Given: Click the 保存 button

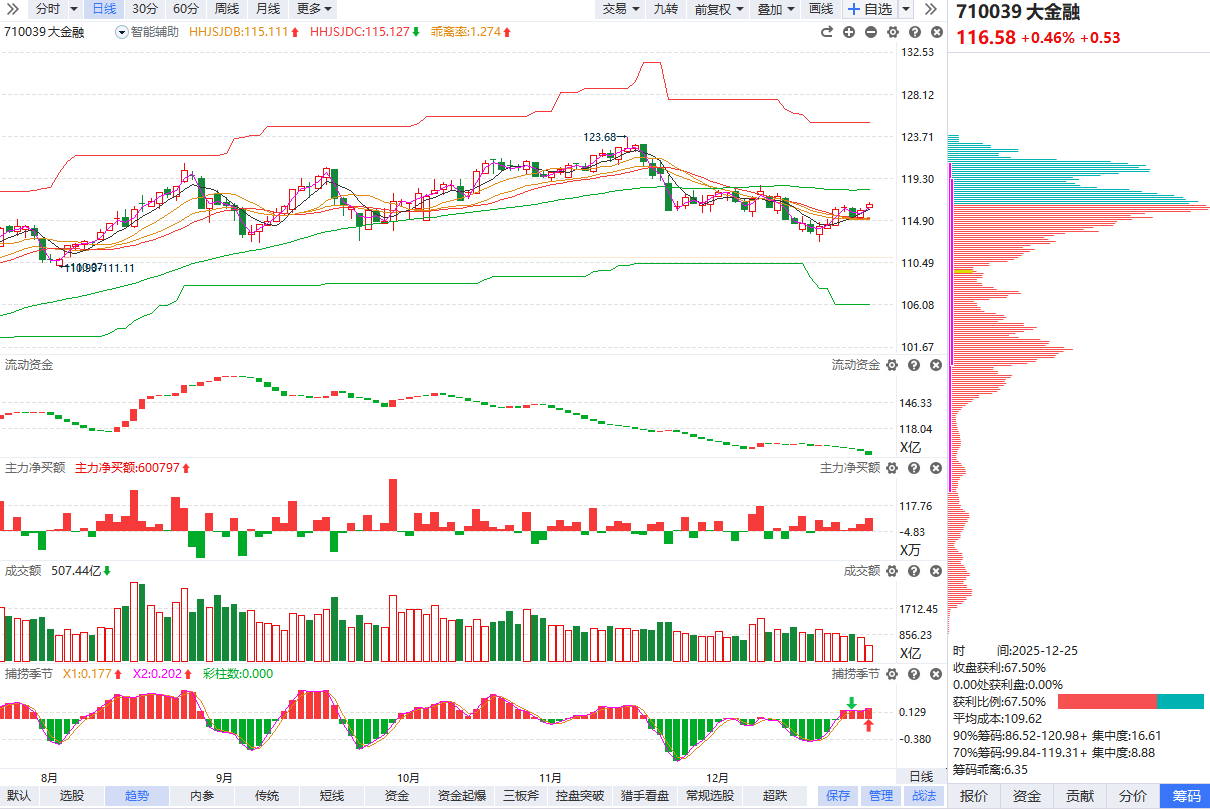Looking at the screenshot, I should click(x=838, y=796).
